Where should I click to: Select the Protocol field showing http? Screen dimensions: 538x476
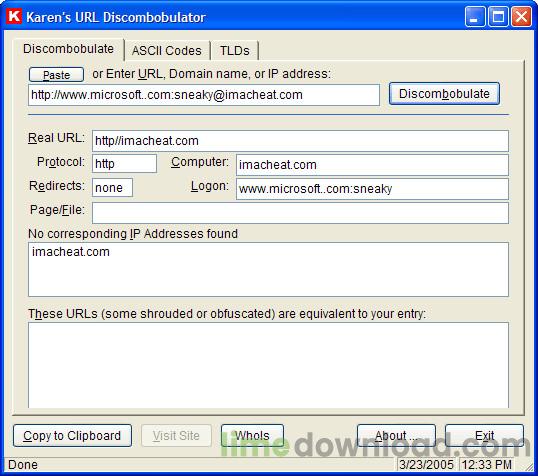tap(124, 163)
